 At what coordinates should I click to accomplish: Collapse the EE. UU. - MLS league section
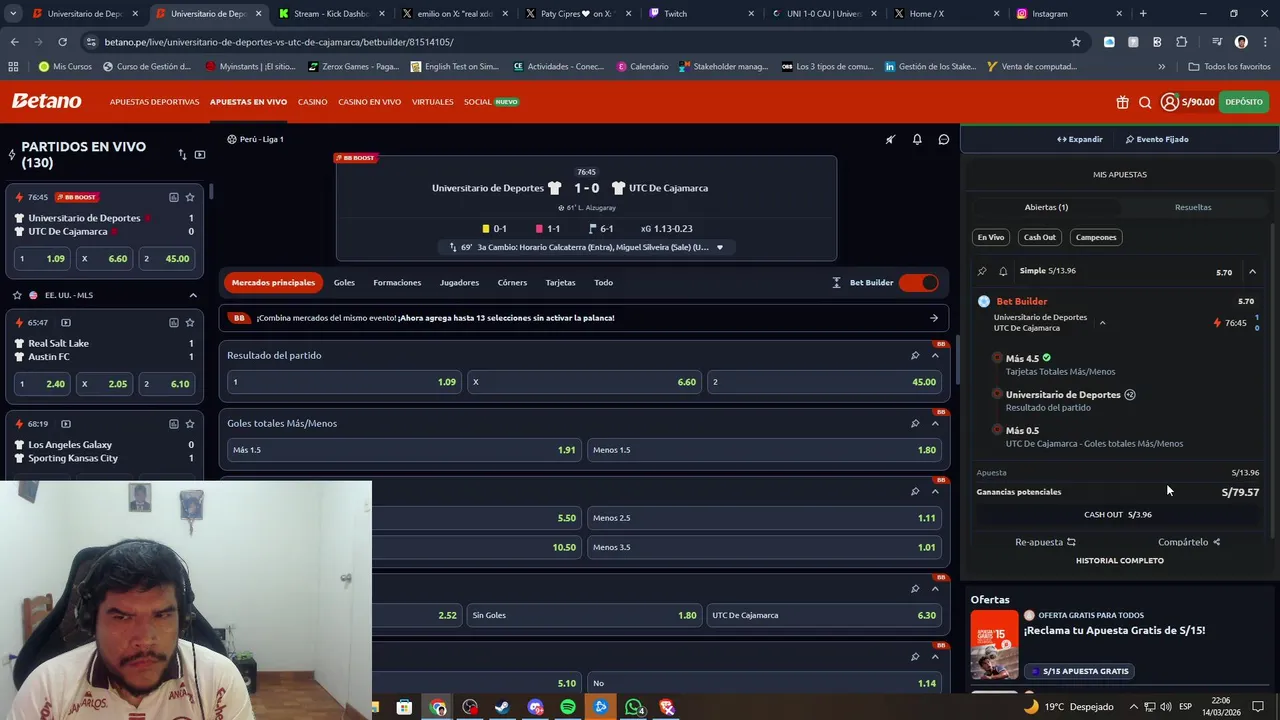[193, 296]
